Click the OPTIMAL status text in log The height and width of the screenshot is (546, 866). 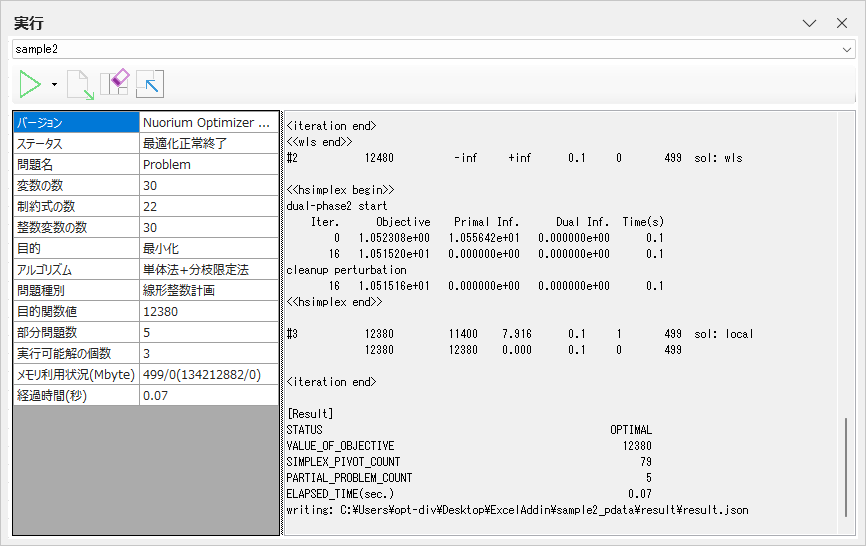631,430
